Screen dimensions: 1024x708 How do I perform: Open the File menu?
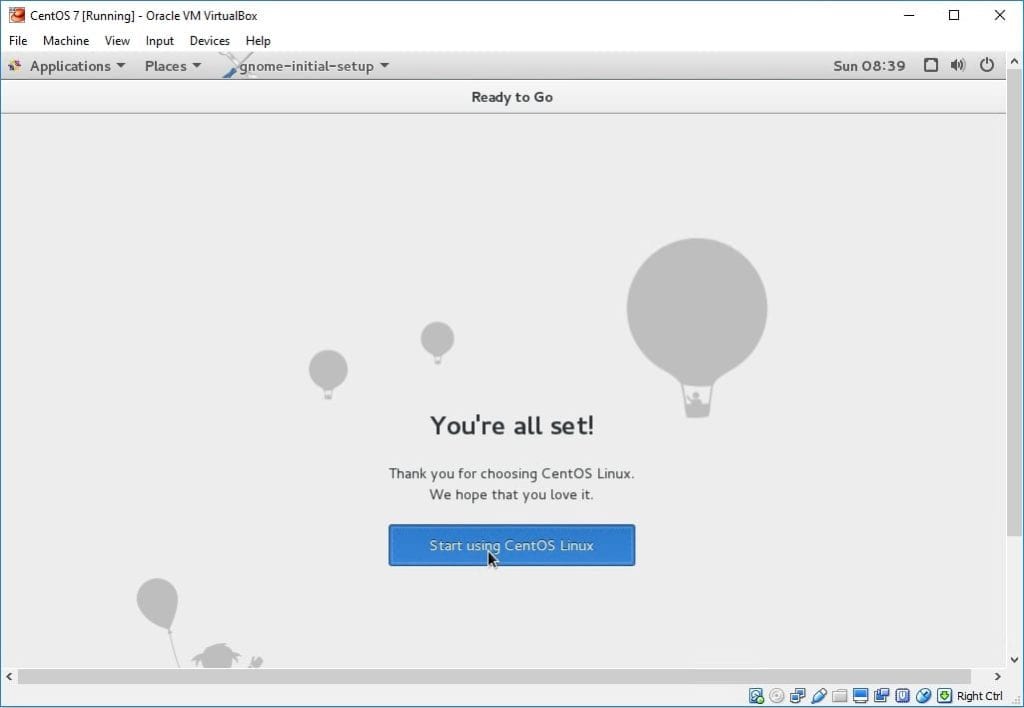click(x=18, y=40)
